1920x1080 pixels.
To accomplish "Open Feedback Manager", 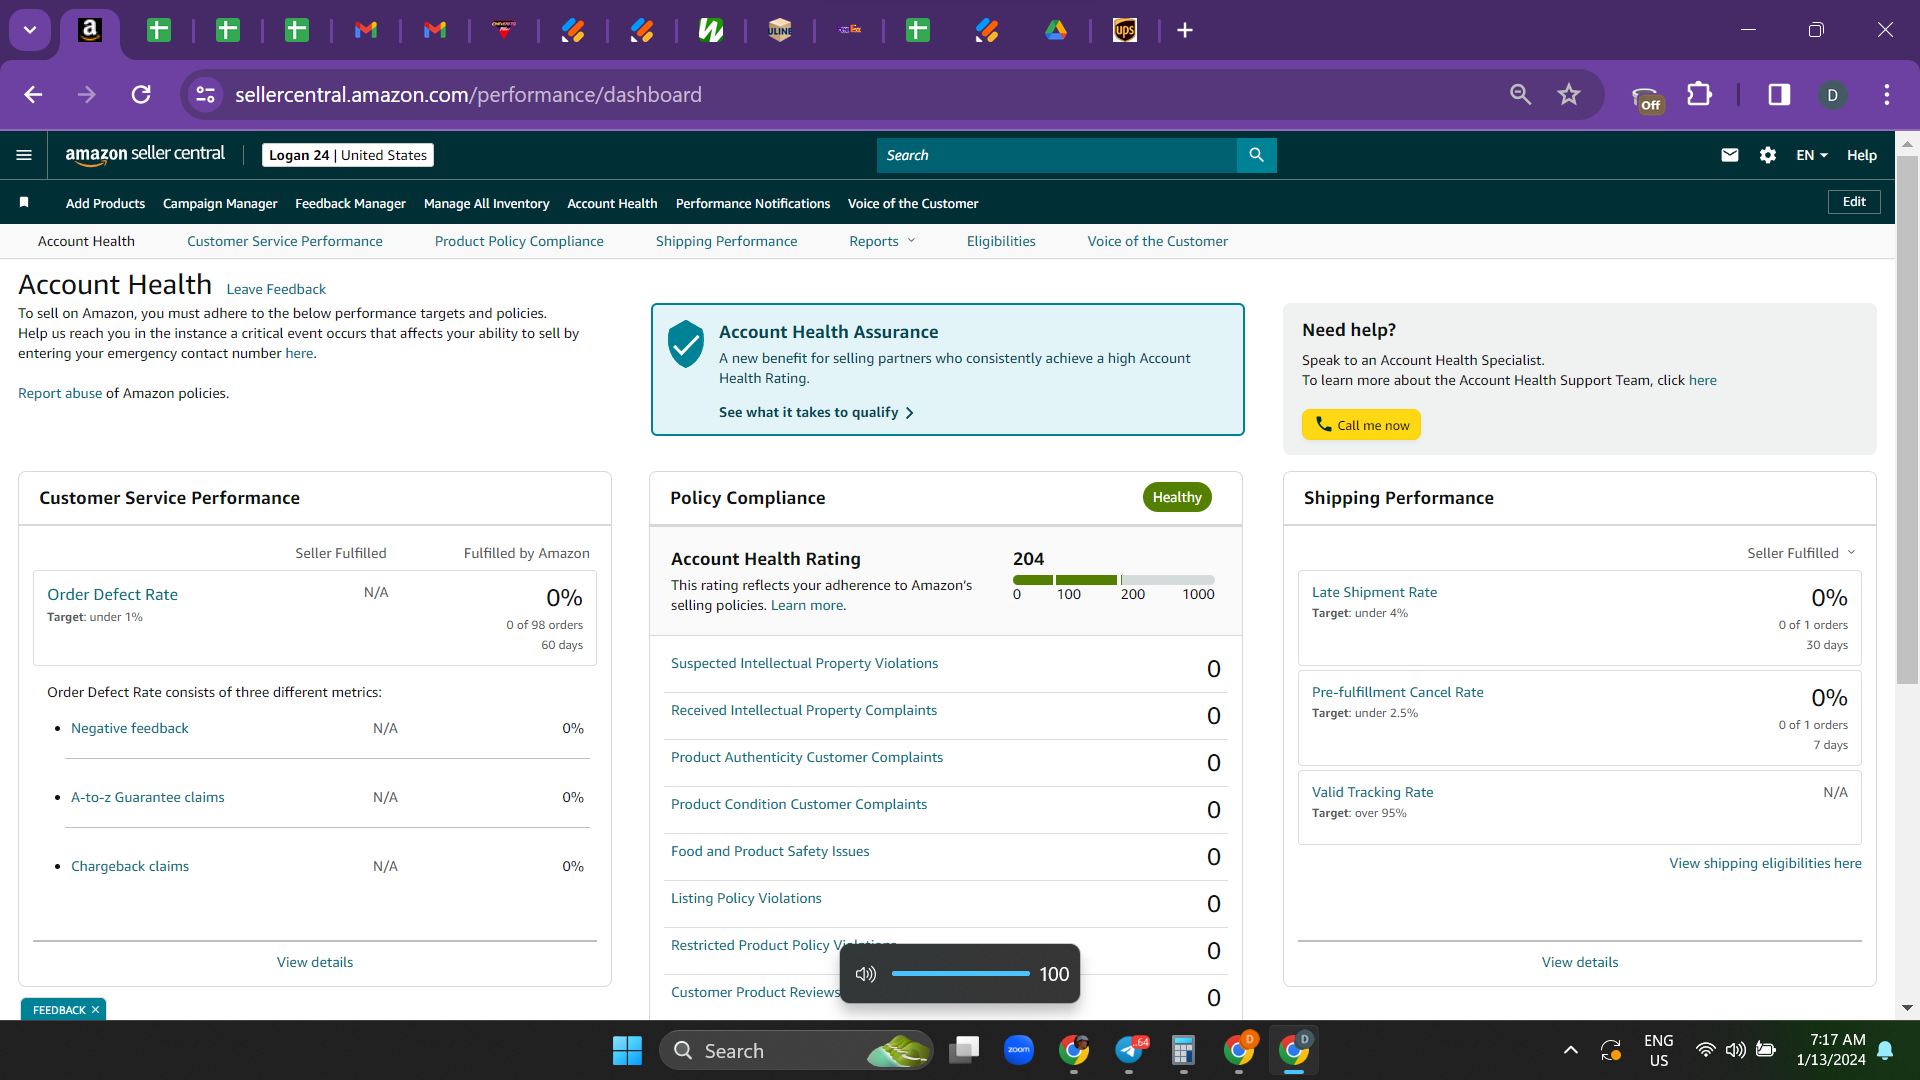I will [350, 203].
